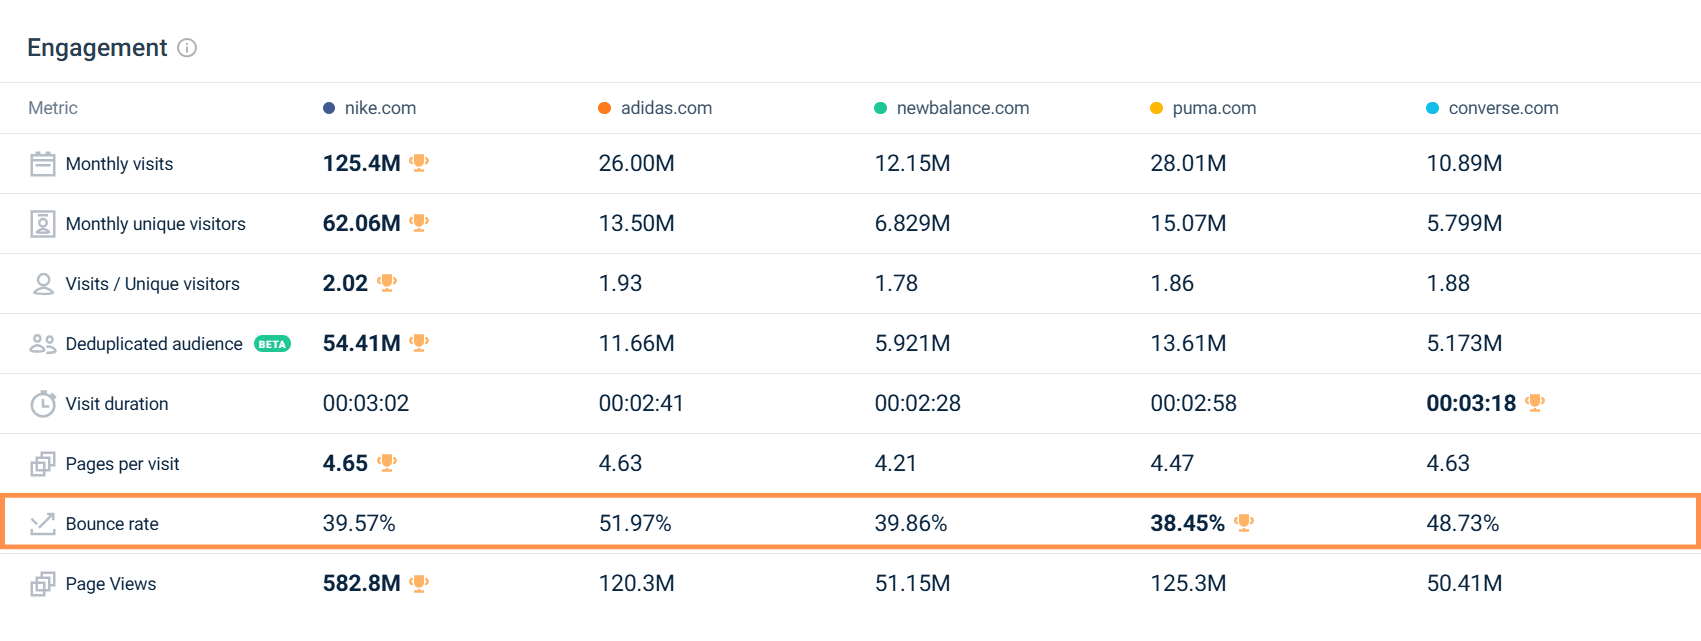The height and width of the screenshot is (641, 1701).
Task: Click newbalance.com bounce rate 39.86%
Action: coord(911,523)
